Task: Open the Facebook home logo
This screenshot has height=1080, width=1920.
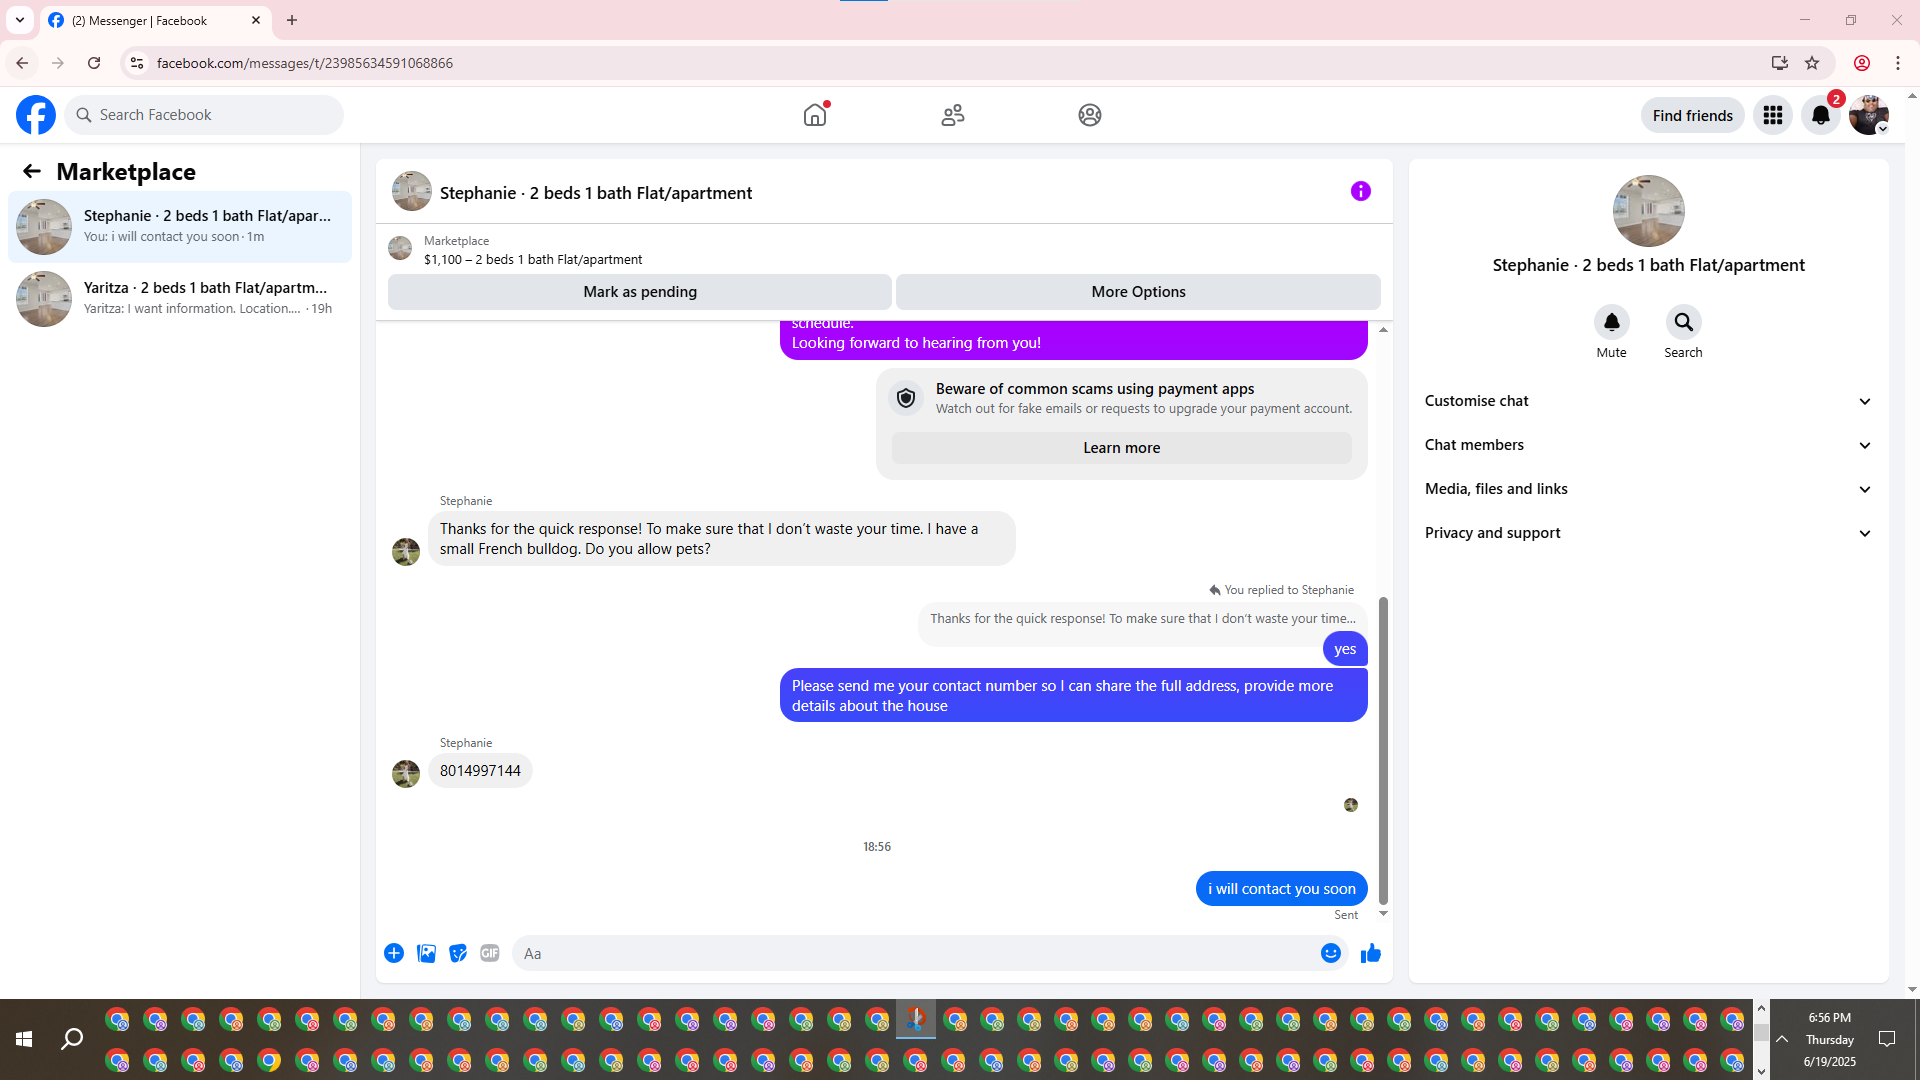Action: [x=36, y=115]
